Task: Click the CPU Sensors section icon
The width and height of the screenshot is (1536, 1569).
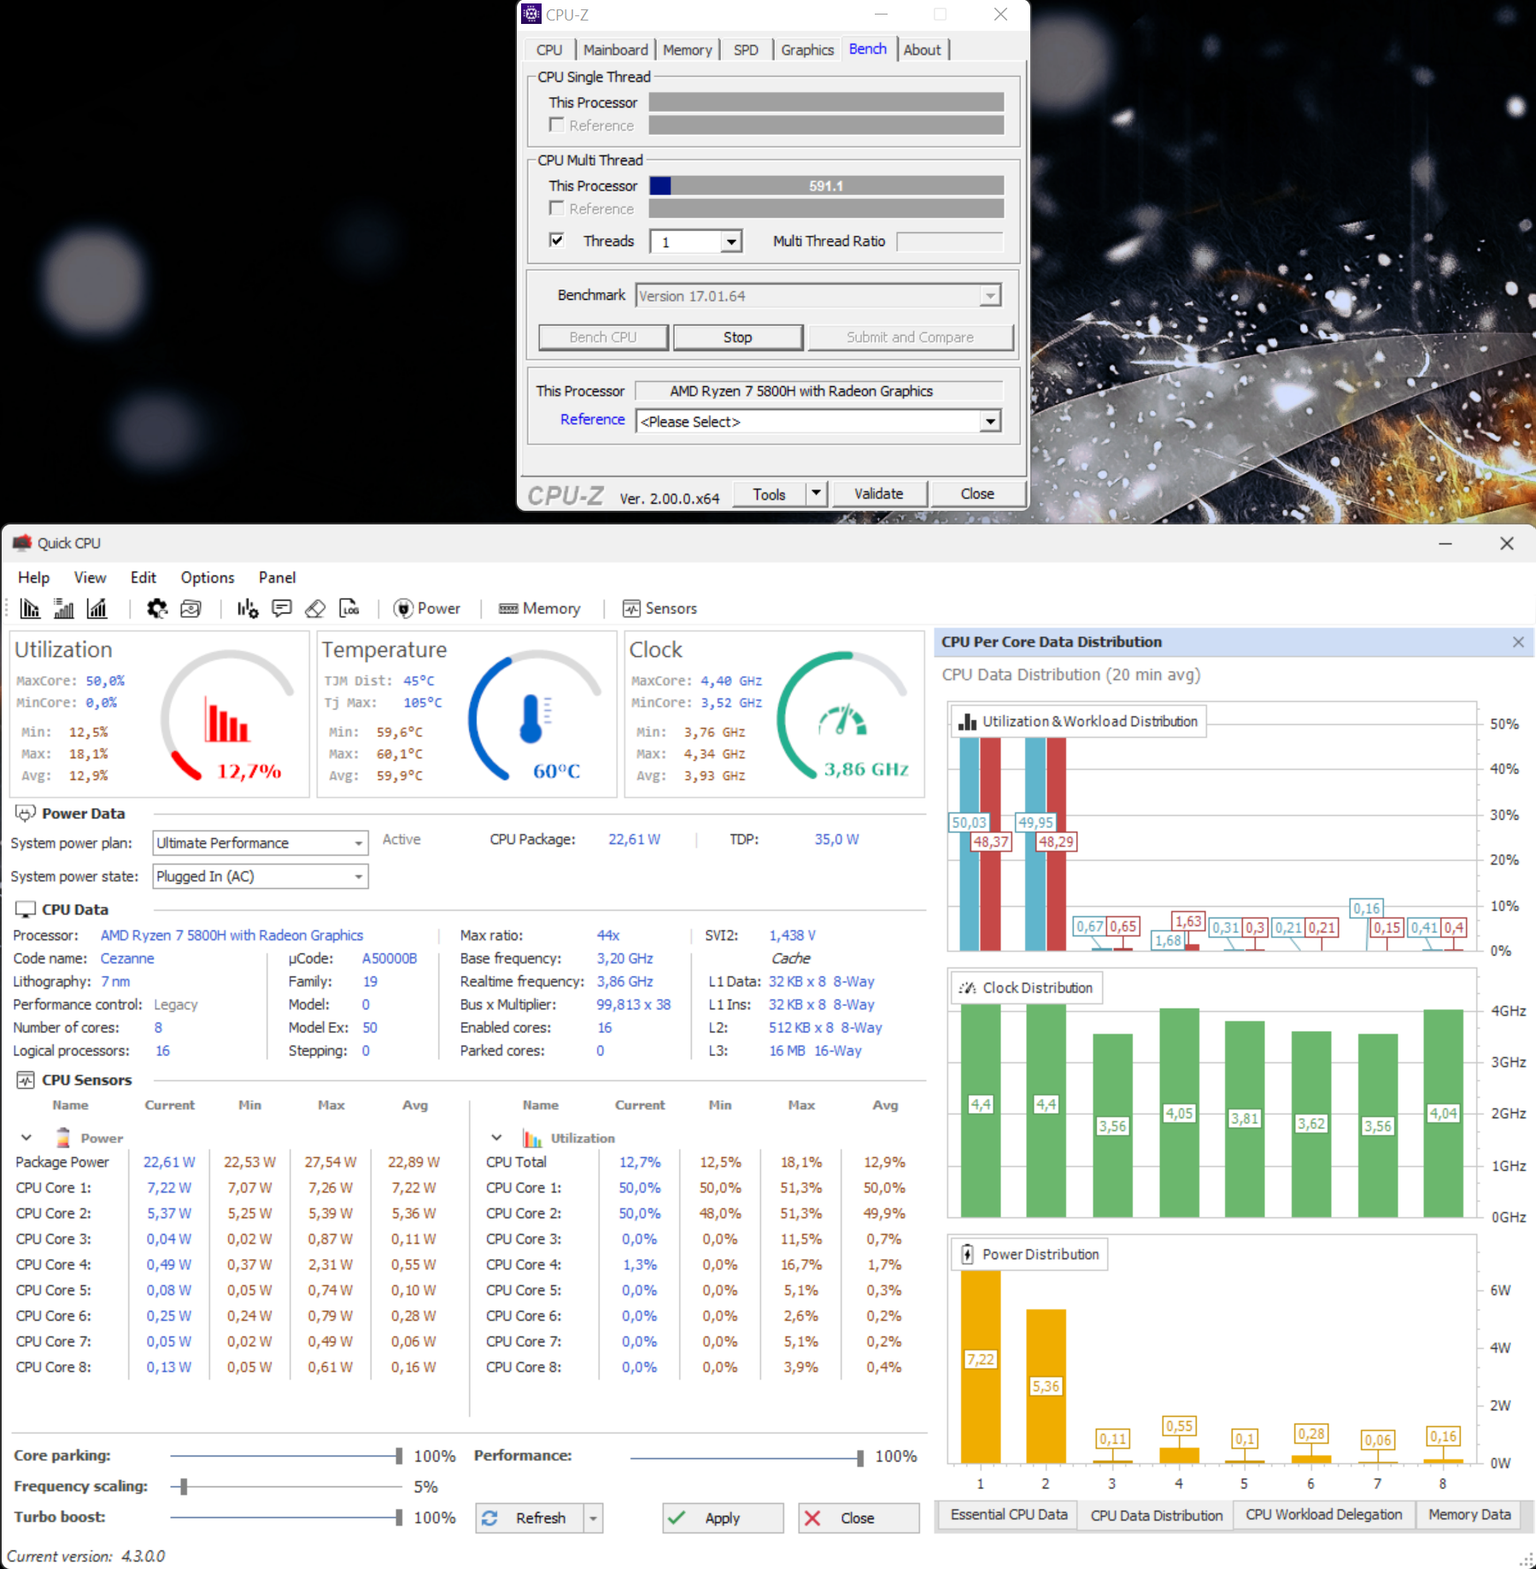Action: 25,1080
